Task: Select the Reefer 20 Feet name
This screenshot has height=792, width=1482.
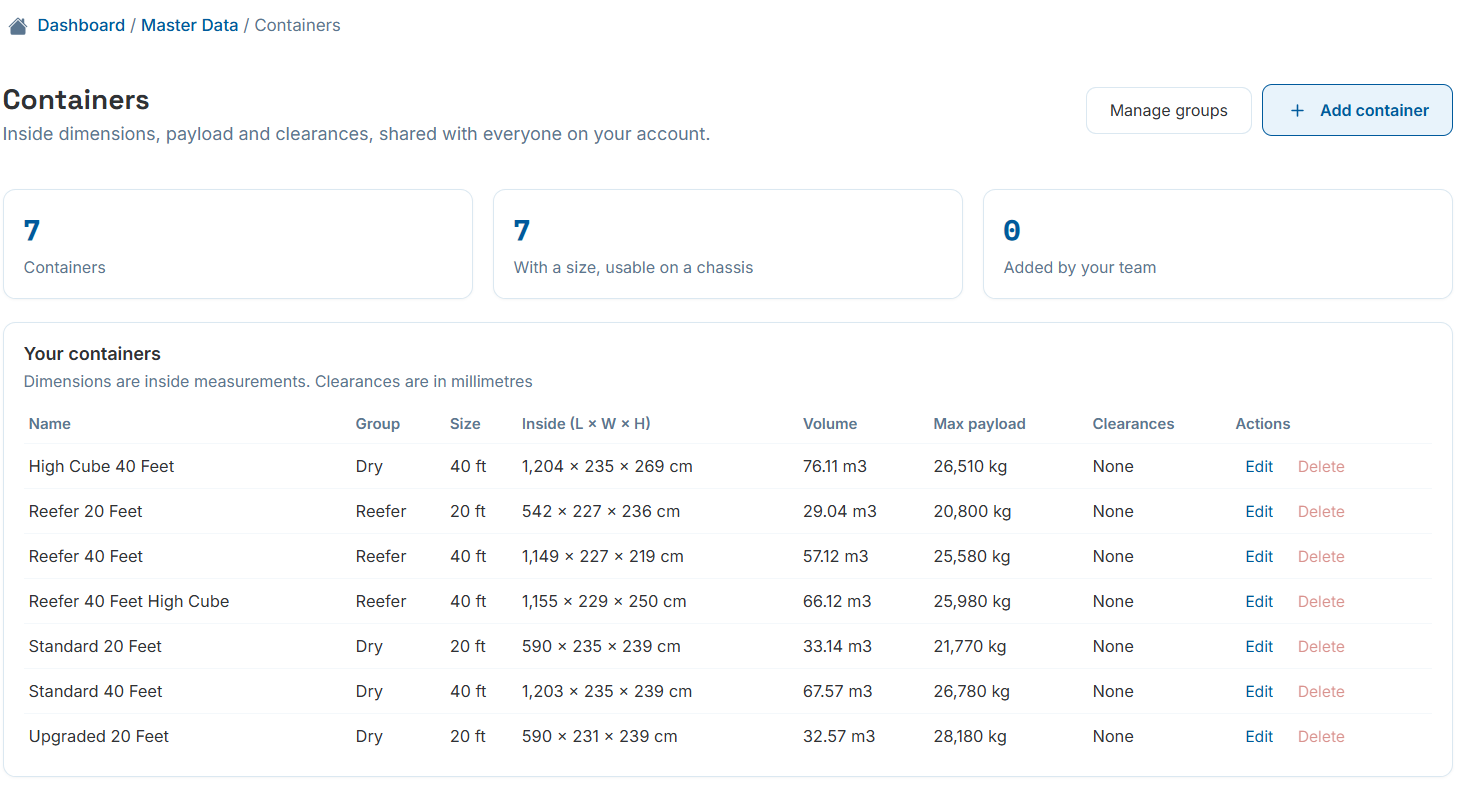Action: [x=85, y=511]
